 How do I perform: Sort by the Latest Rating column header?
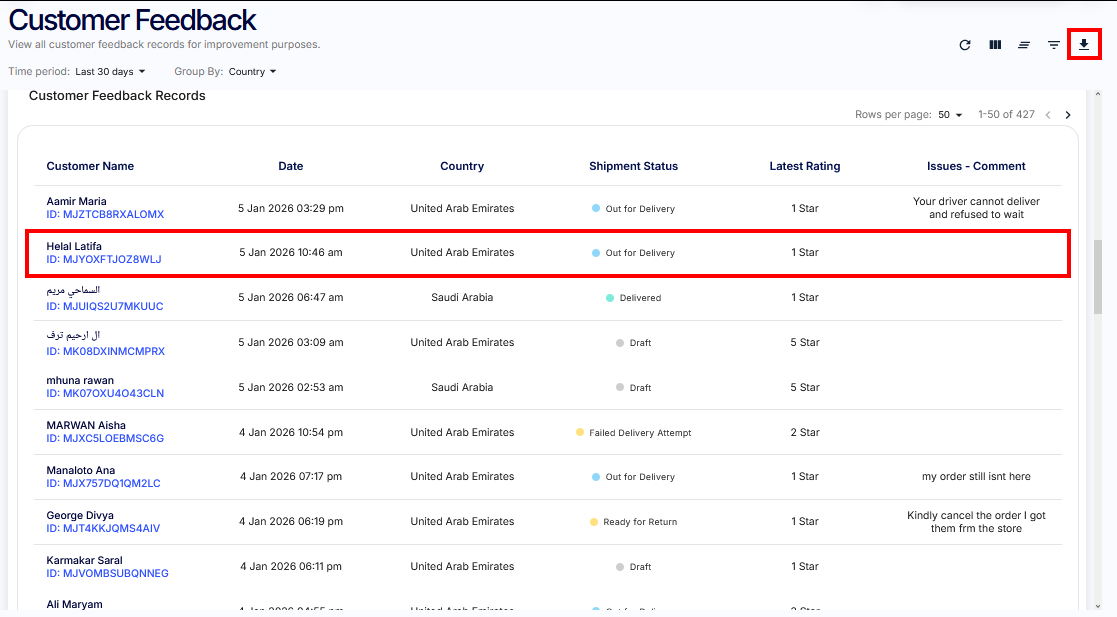[x=804, y=166]
